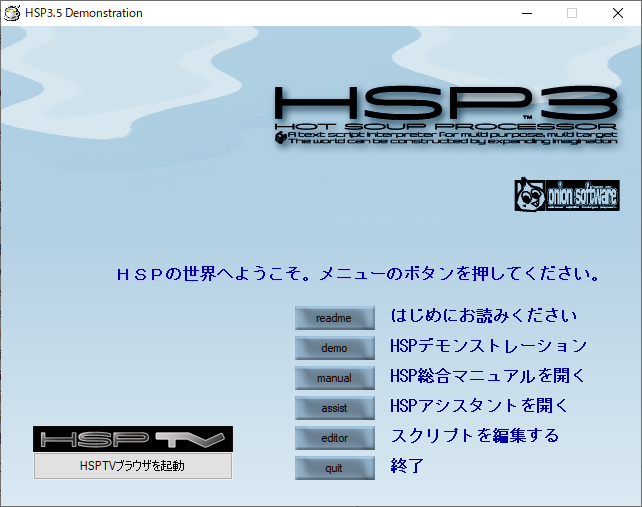
Task: Open the script editor button
Action: [x=335, y=438]
